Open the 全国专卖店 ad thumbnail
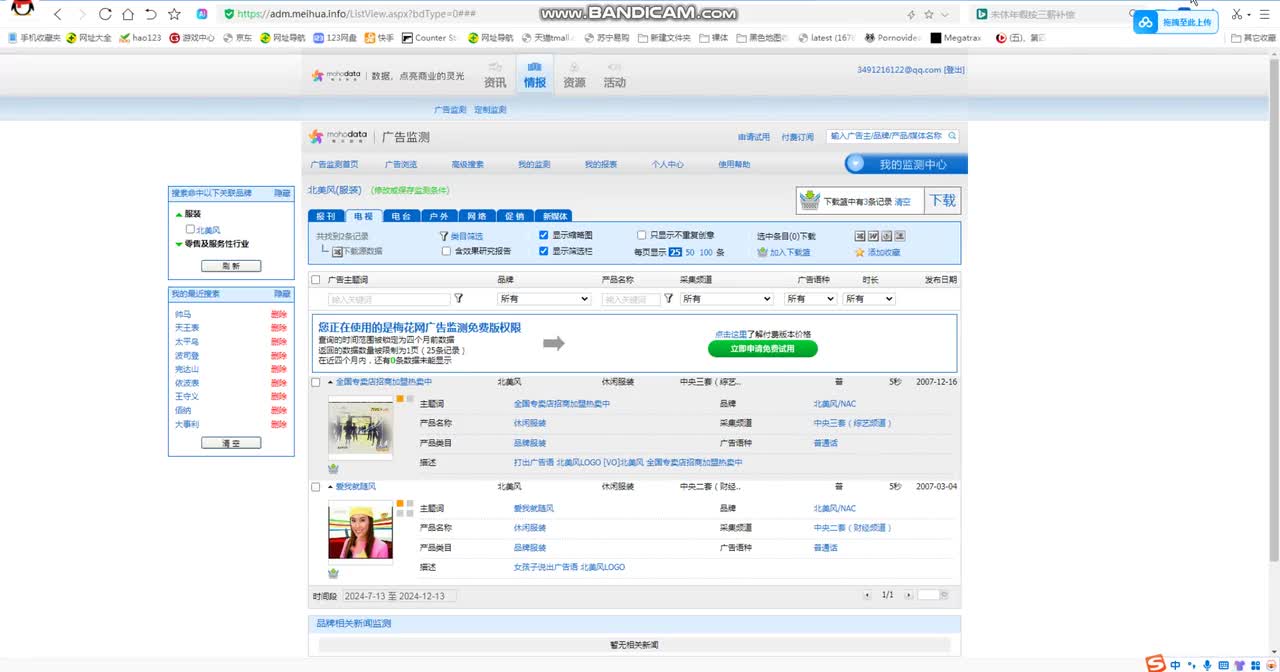 (361, 427)
